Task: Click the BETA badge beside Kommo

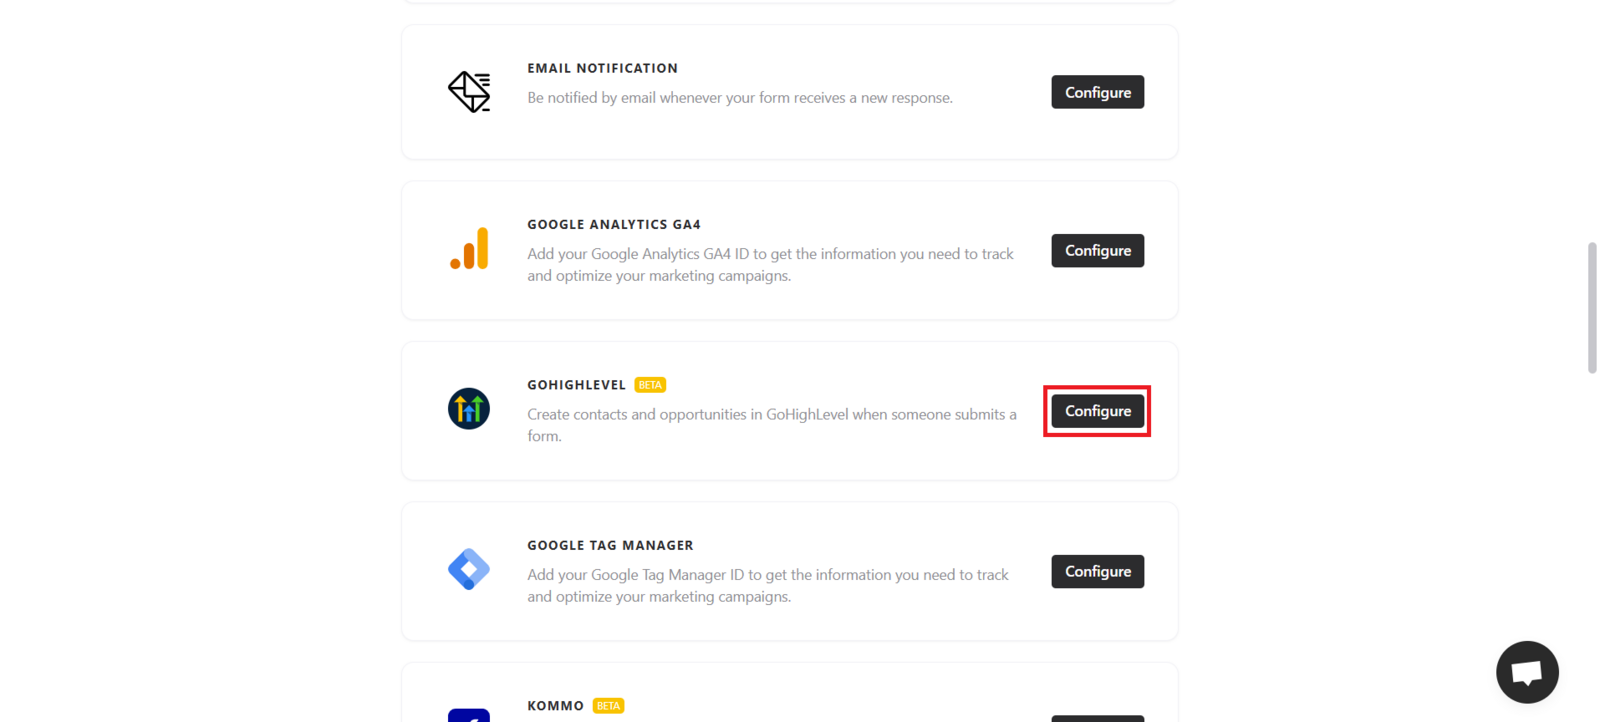Action: [x=608, y=706]
